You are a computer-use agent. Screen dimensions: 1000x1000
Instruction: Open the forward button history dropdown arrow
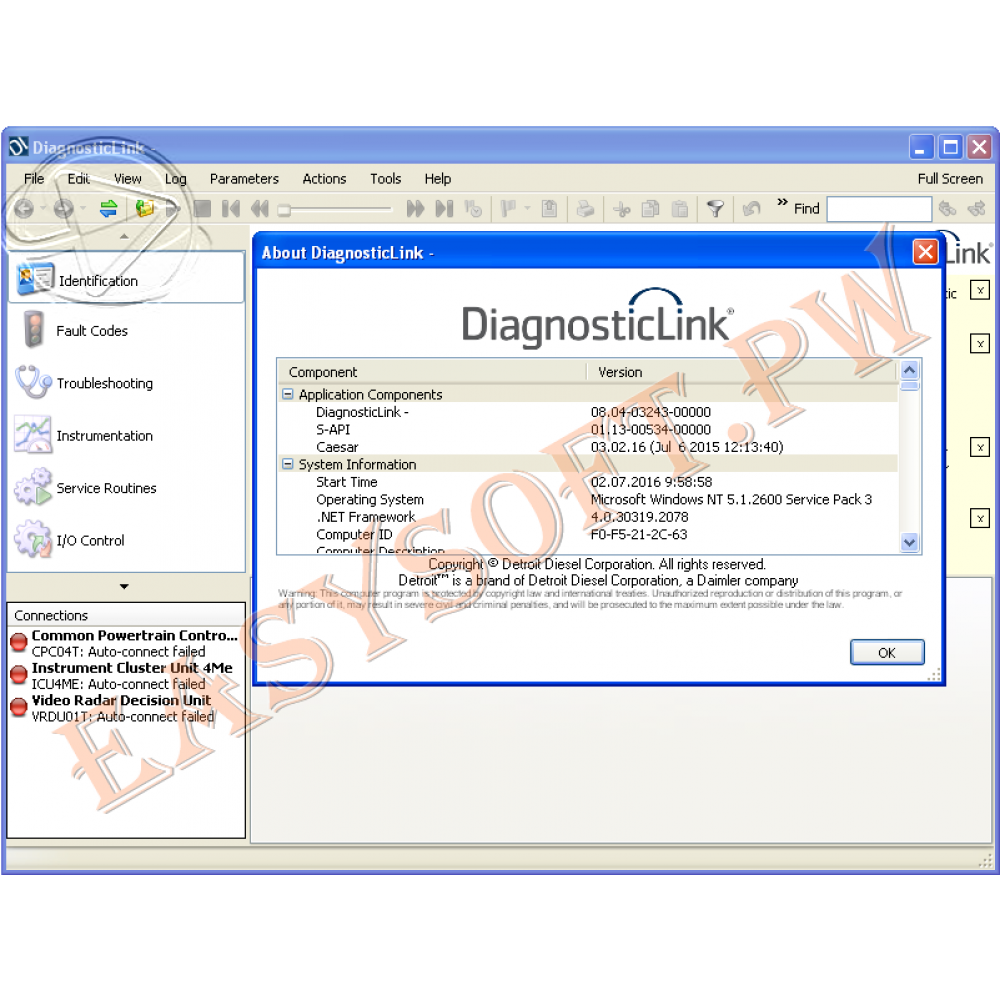coord(82,209)
